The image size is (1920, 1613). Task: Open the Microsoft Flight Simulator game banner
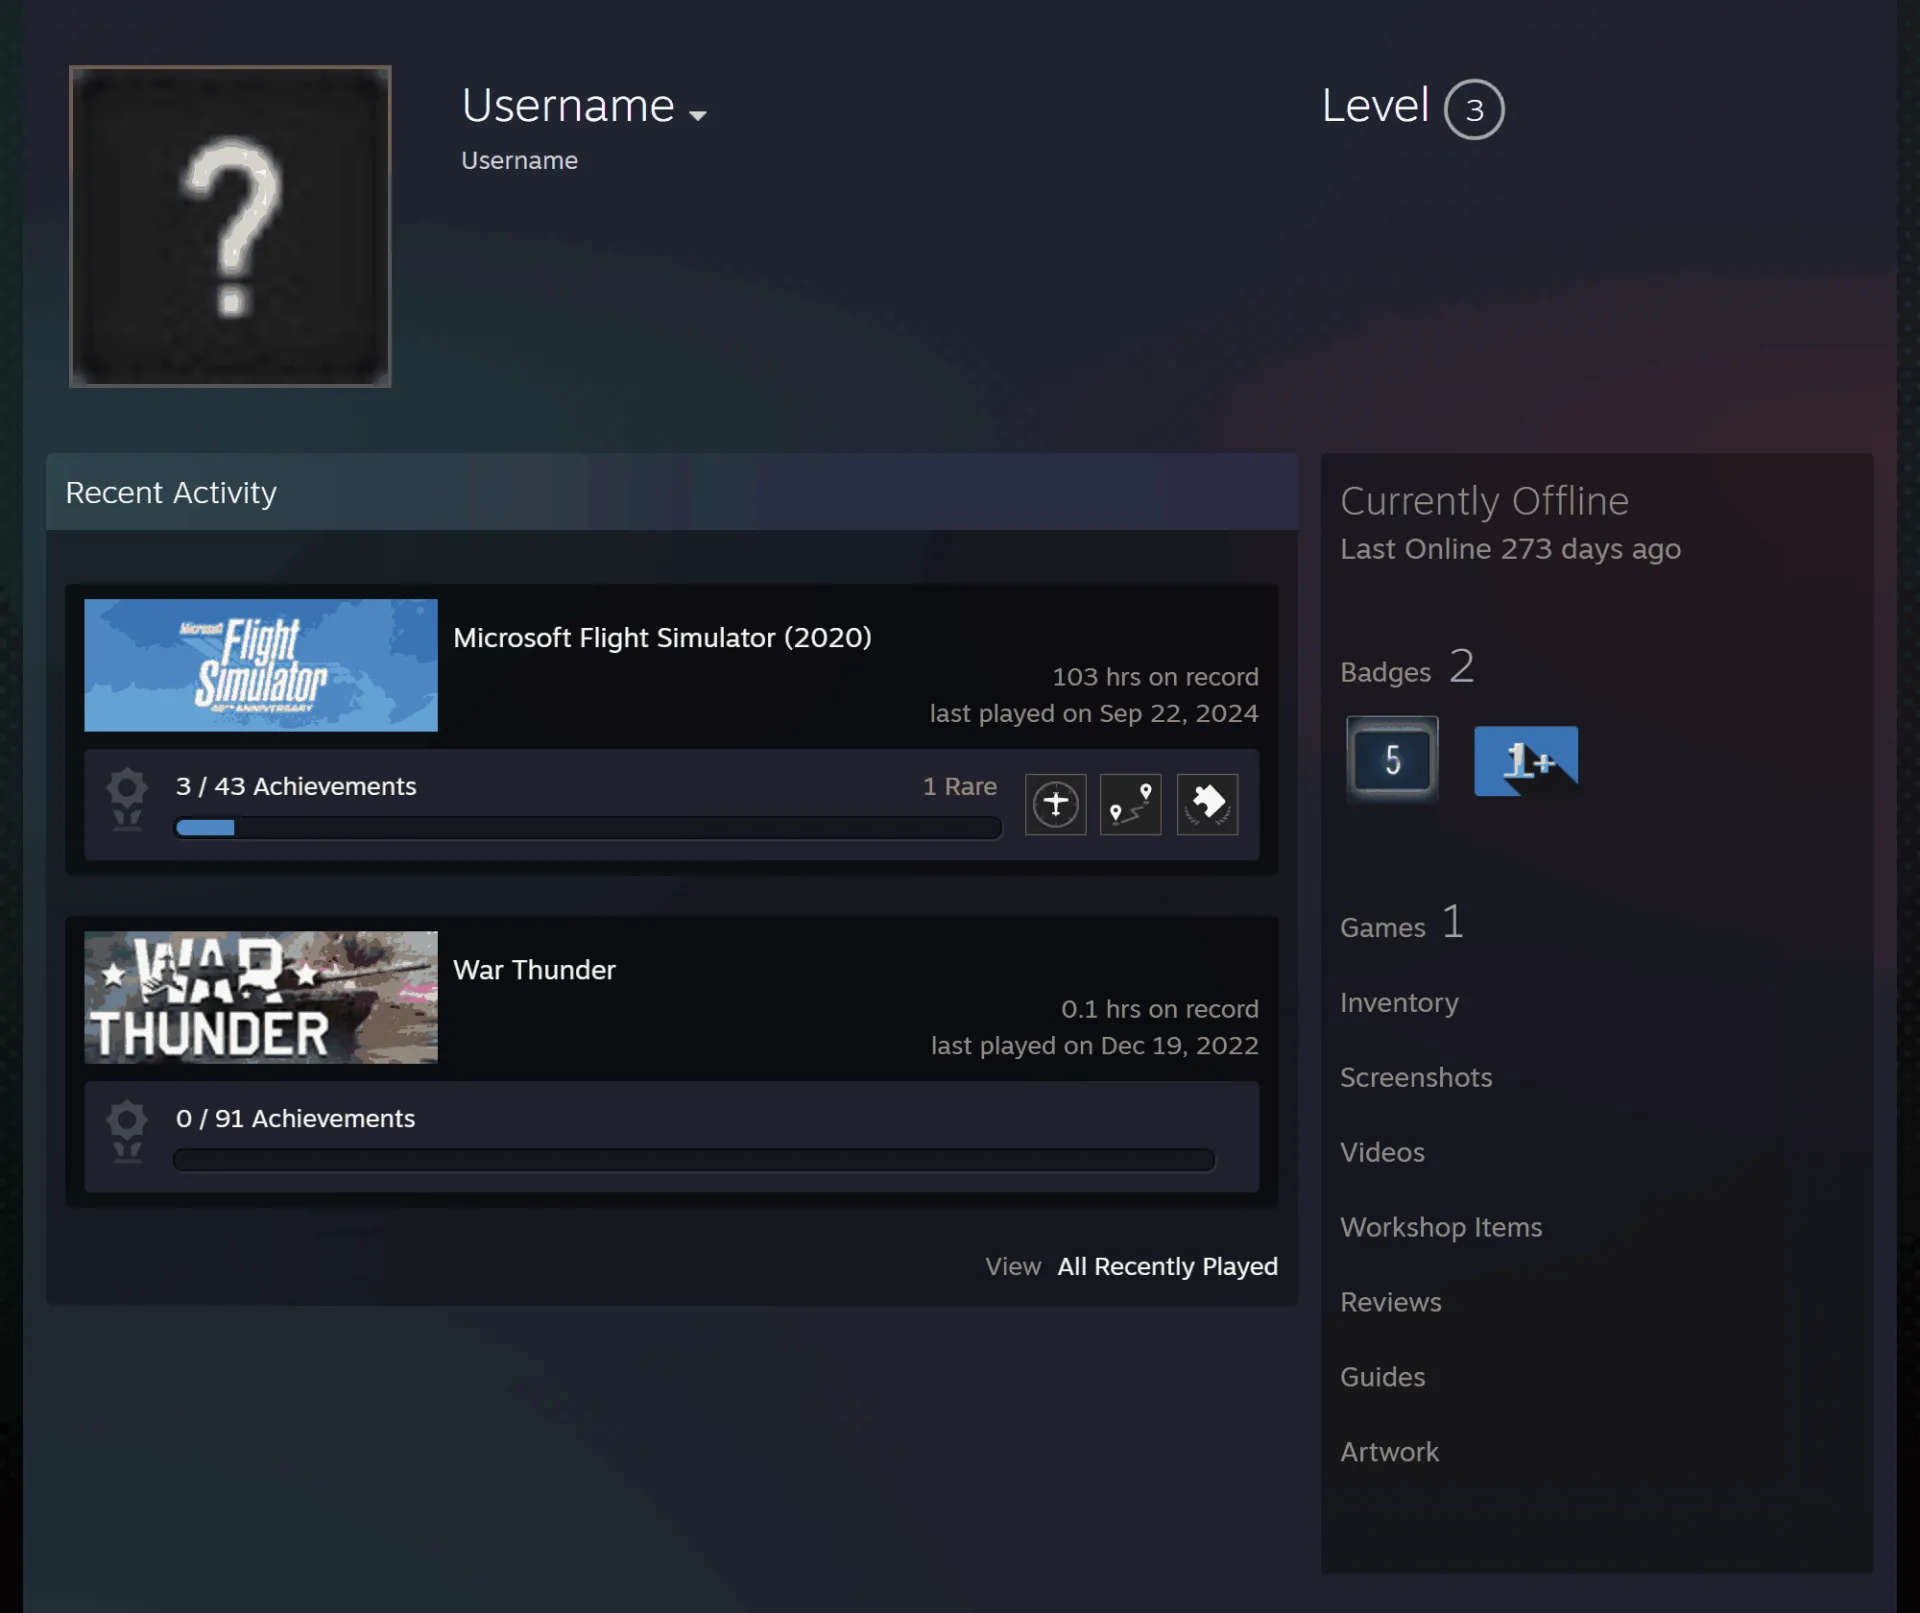(x=261, y=665)
